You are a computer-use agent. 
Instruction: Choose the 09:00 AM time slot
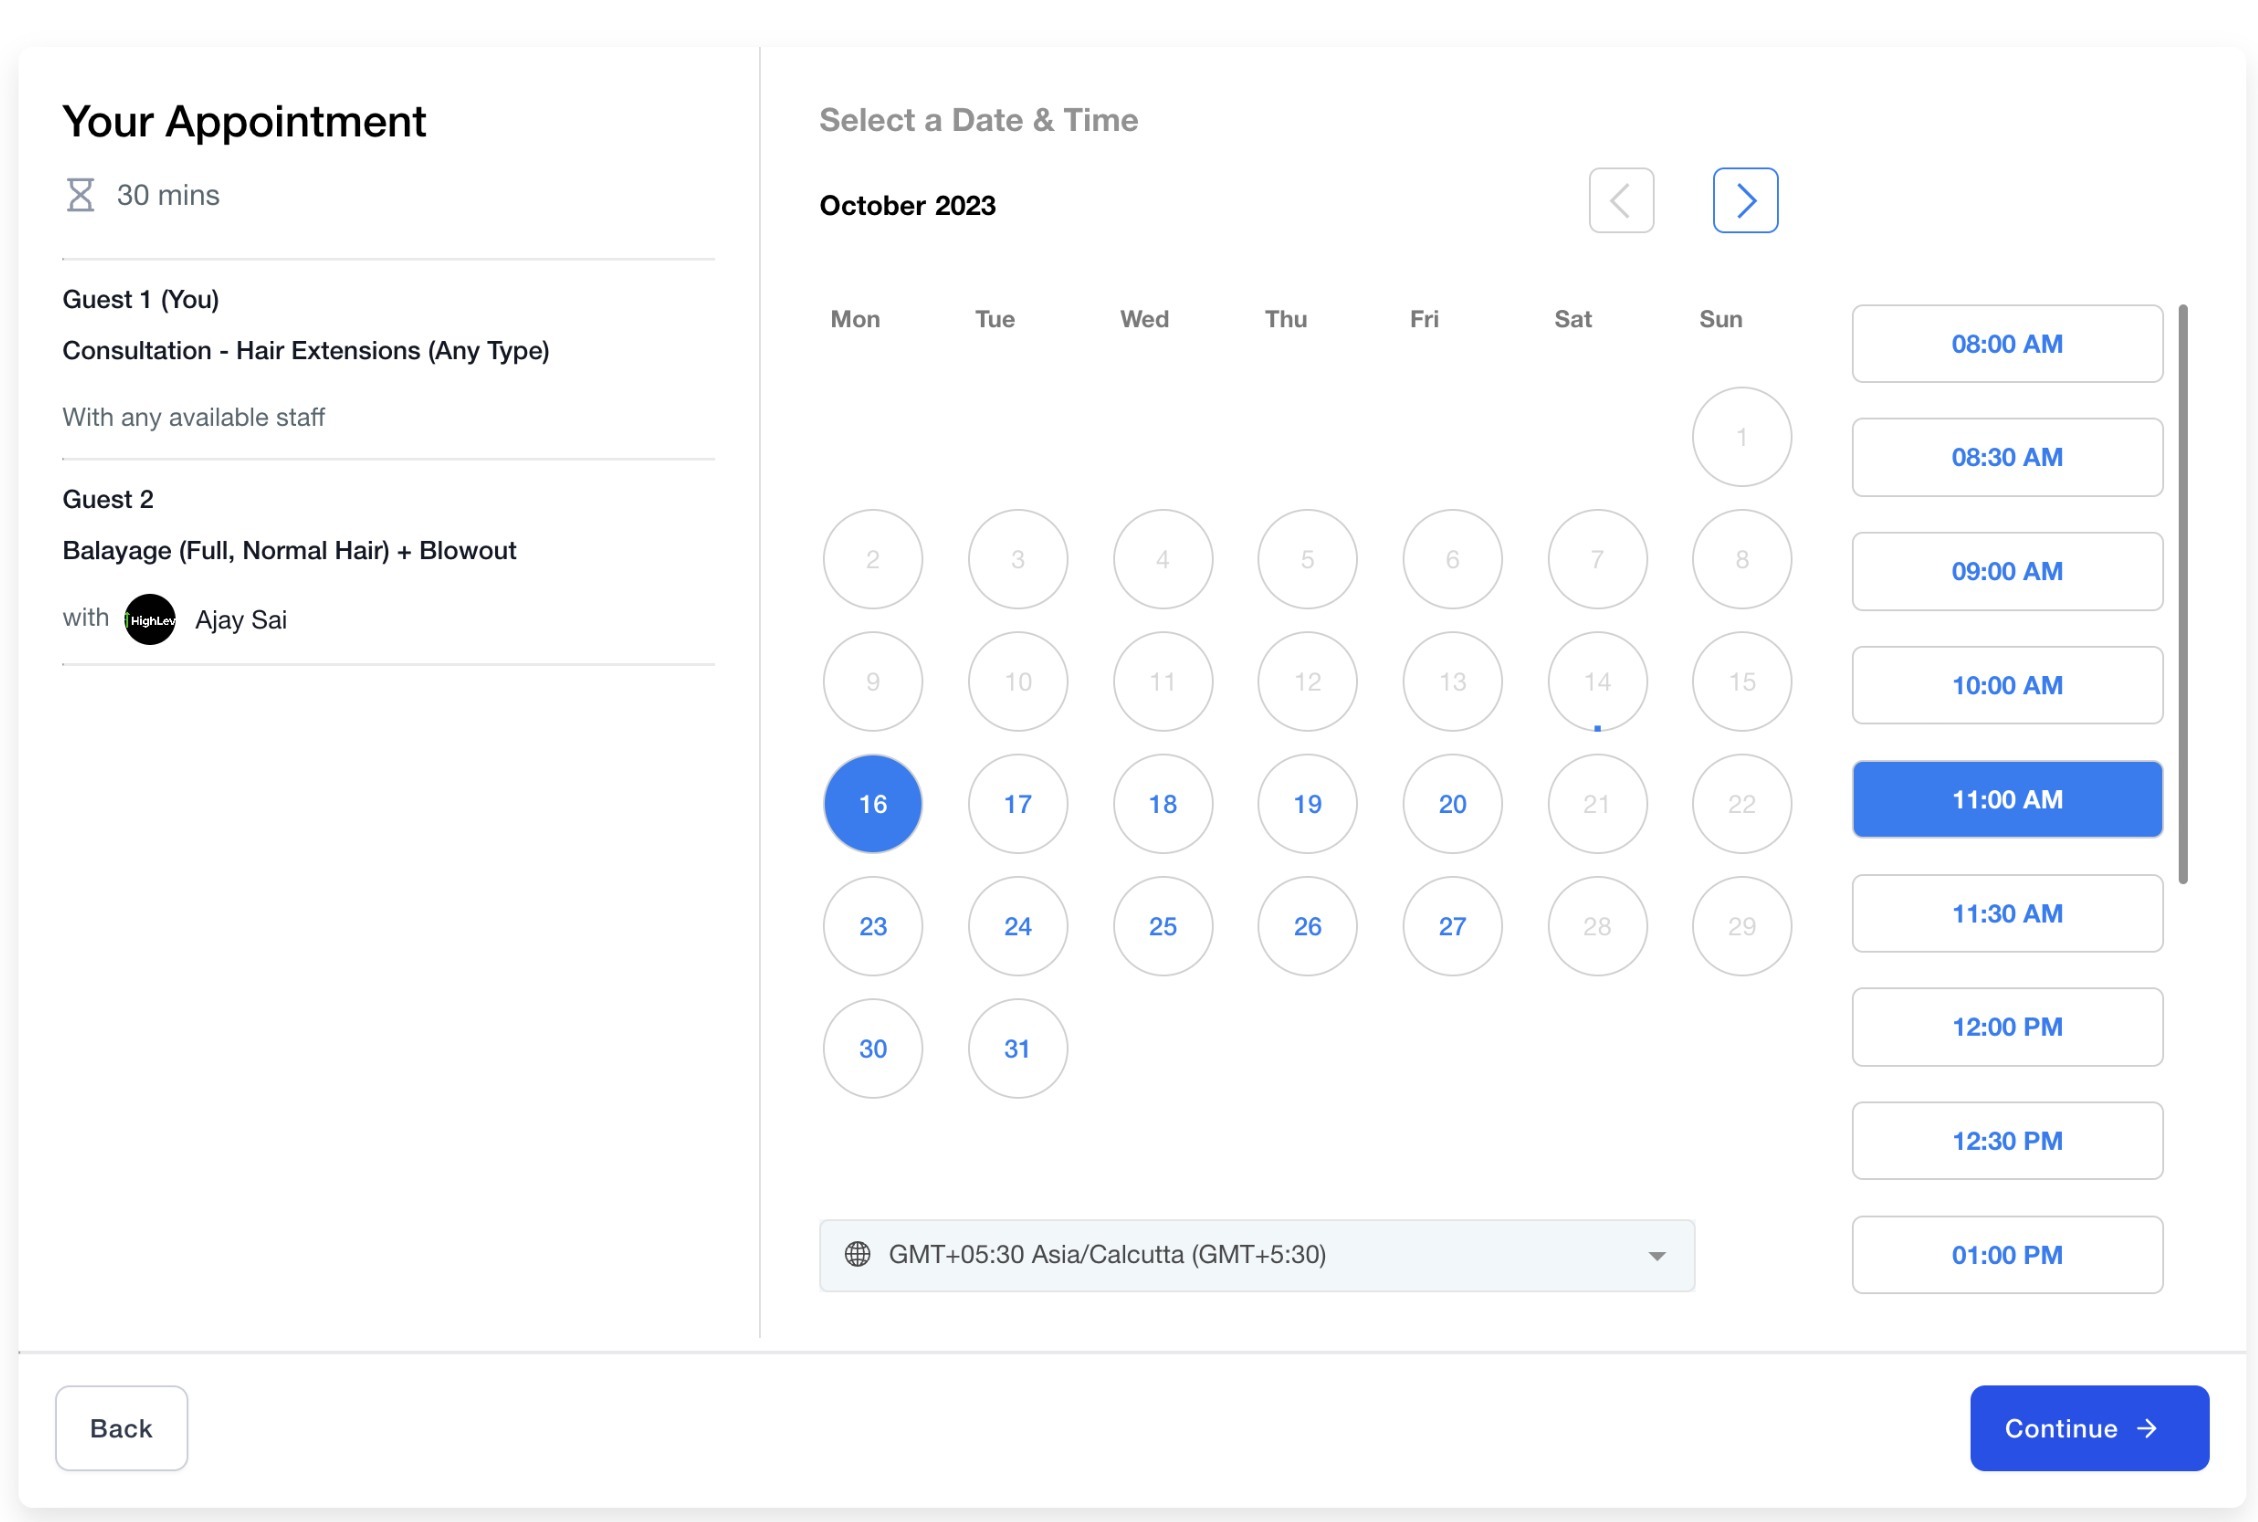2006,571
